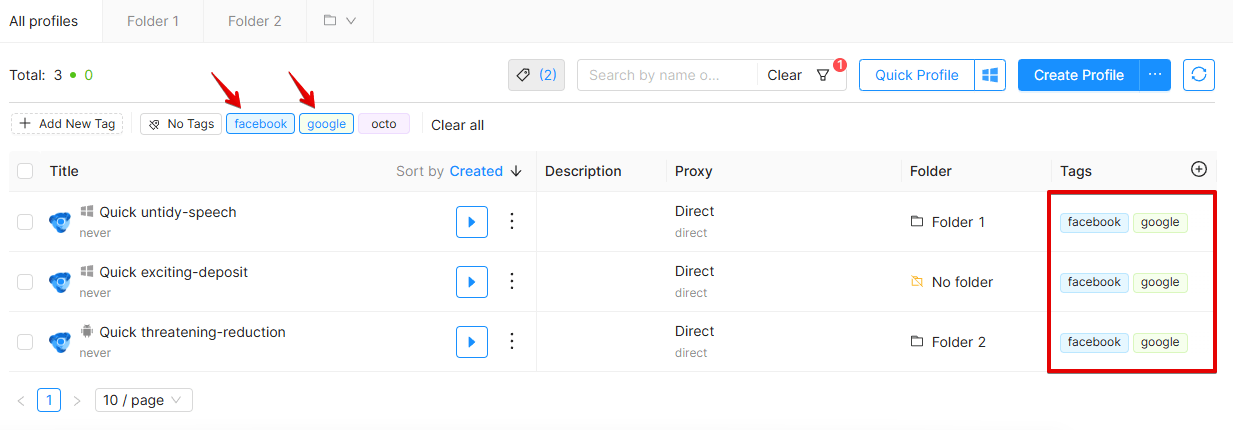Click the Description column header
The width and height of the screenshot is (1233, 430).
583,171
